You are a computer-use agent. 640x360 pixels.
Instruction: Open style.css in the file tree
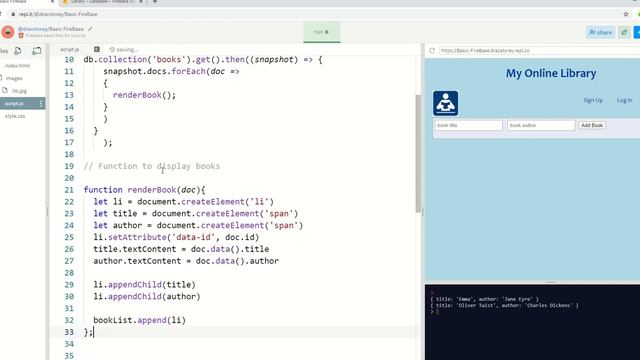click(15, 116)
